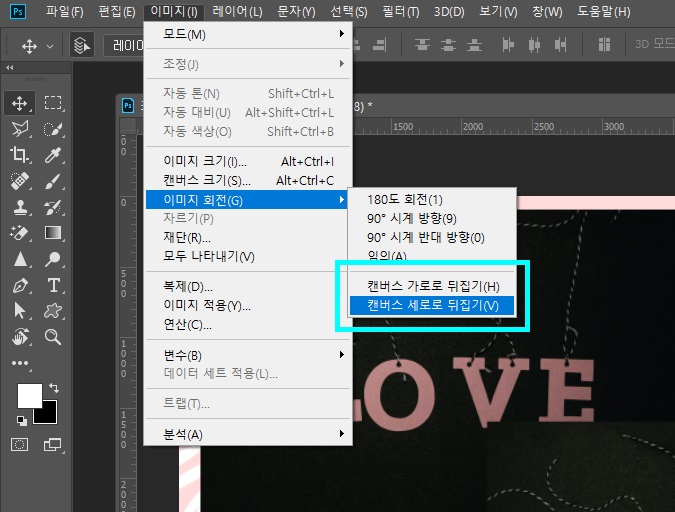
Task: Select the Hand tool
Action: point(19,337)
